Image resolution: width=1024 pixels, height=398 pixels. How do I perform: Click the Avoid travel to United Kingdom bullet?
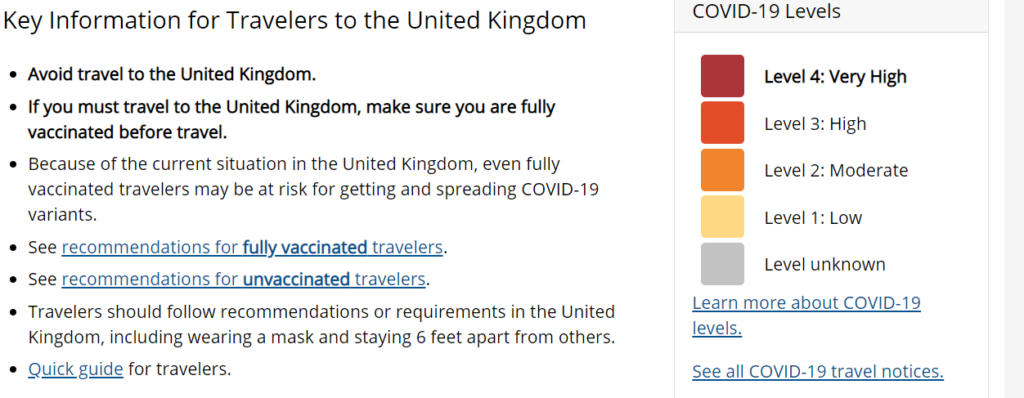coord(172,75)
